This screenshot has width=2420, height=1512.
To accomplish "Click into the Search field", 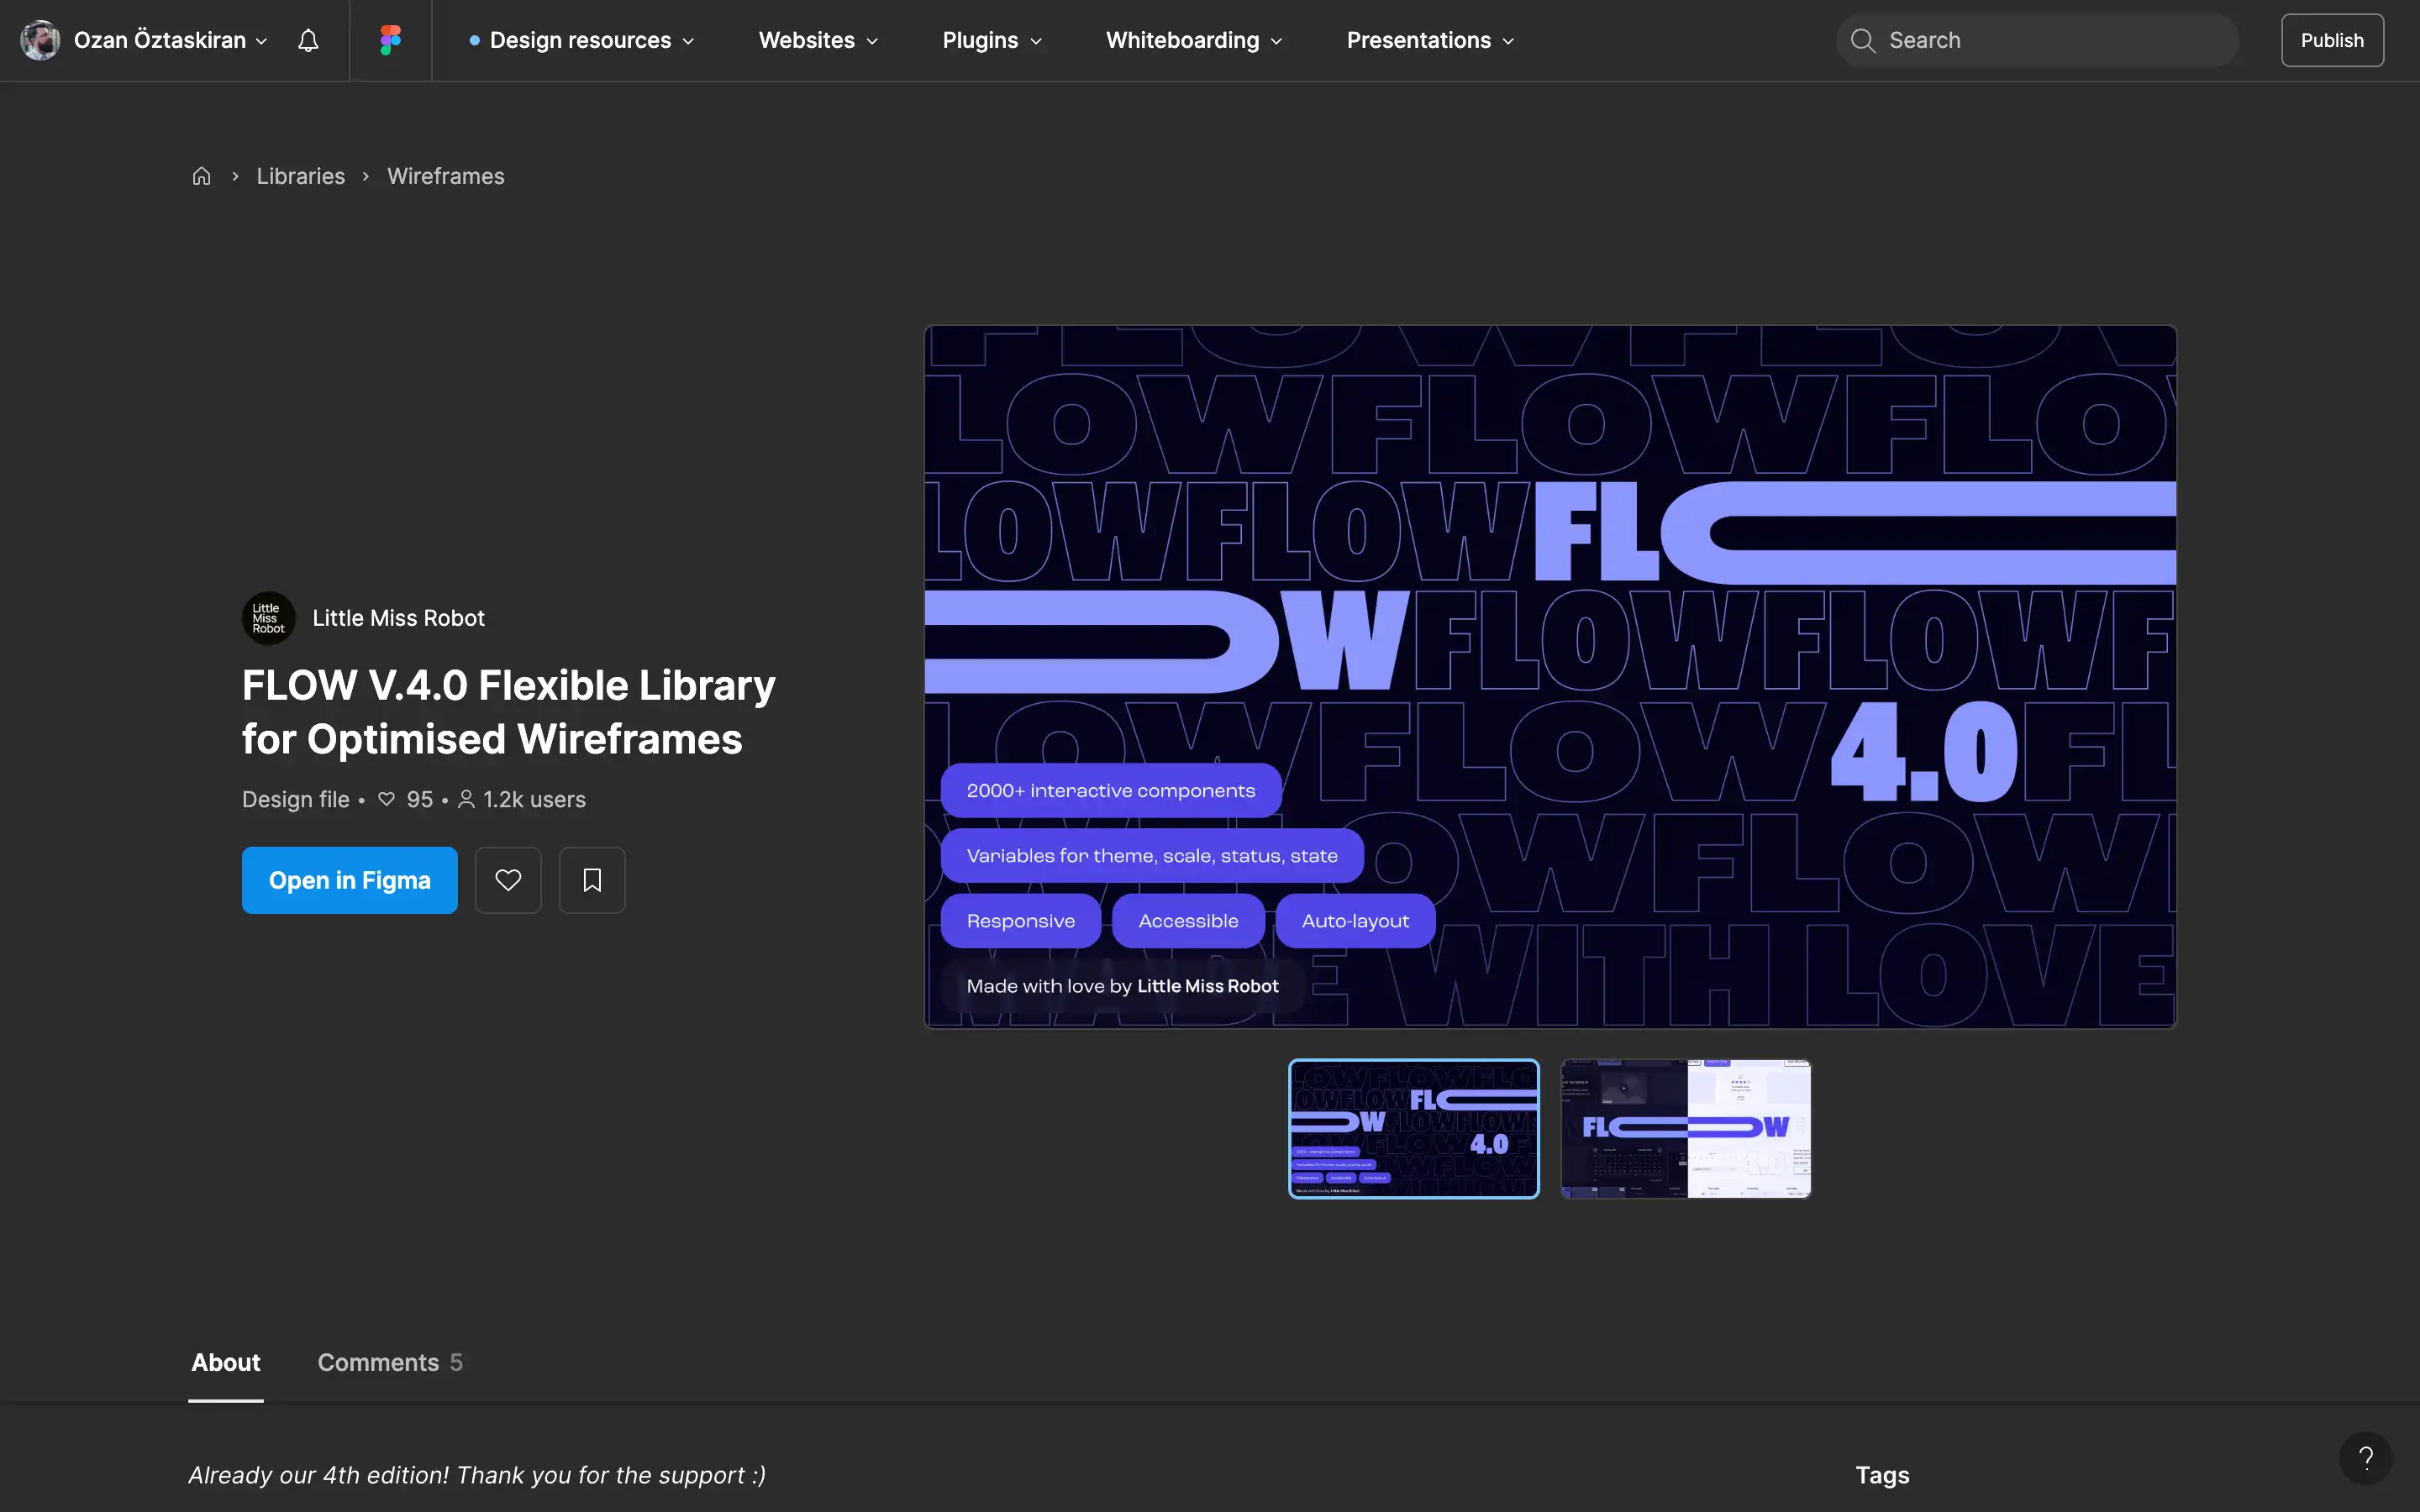I will tap(2037, 40).
